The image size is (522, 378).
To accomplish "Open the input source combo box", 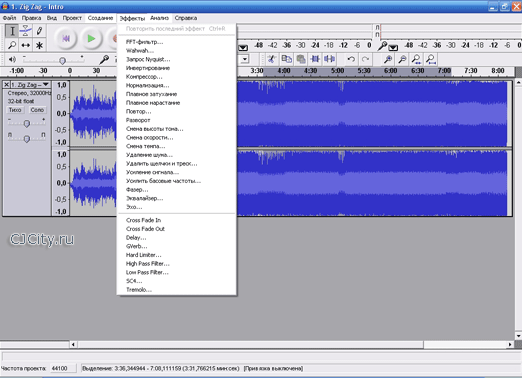I will tap(245, 59).
